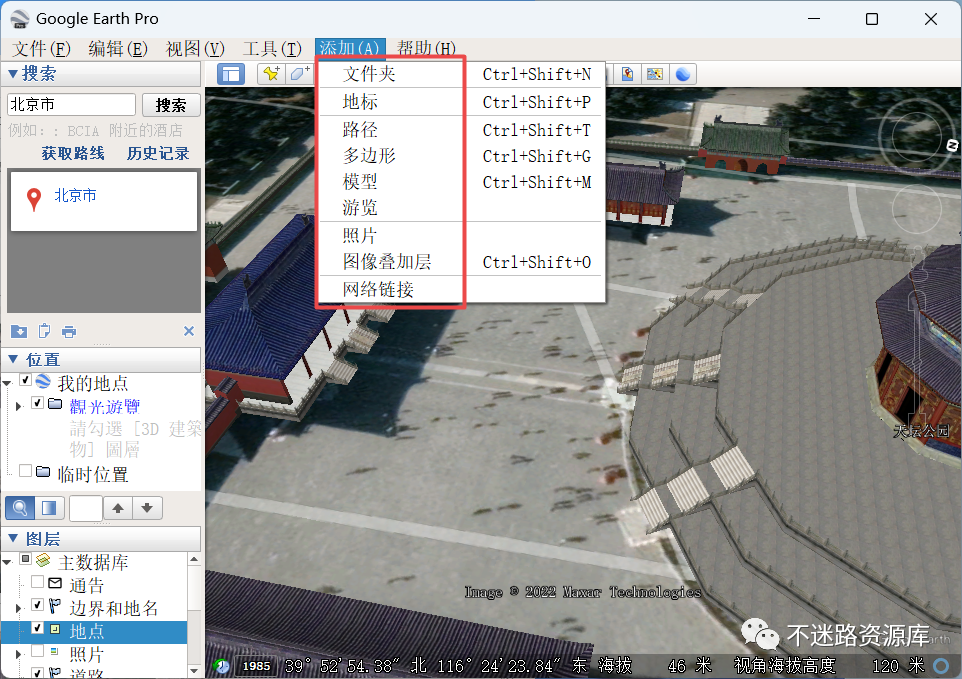
Task: Expand the 照片 layer node
Action: (18, 654)
